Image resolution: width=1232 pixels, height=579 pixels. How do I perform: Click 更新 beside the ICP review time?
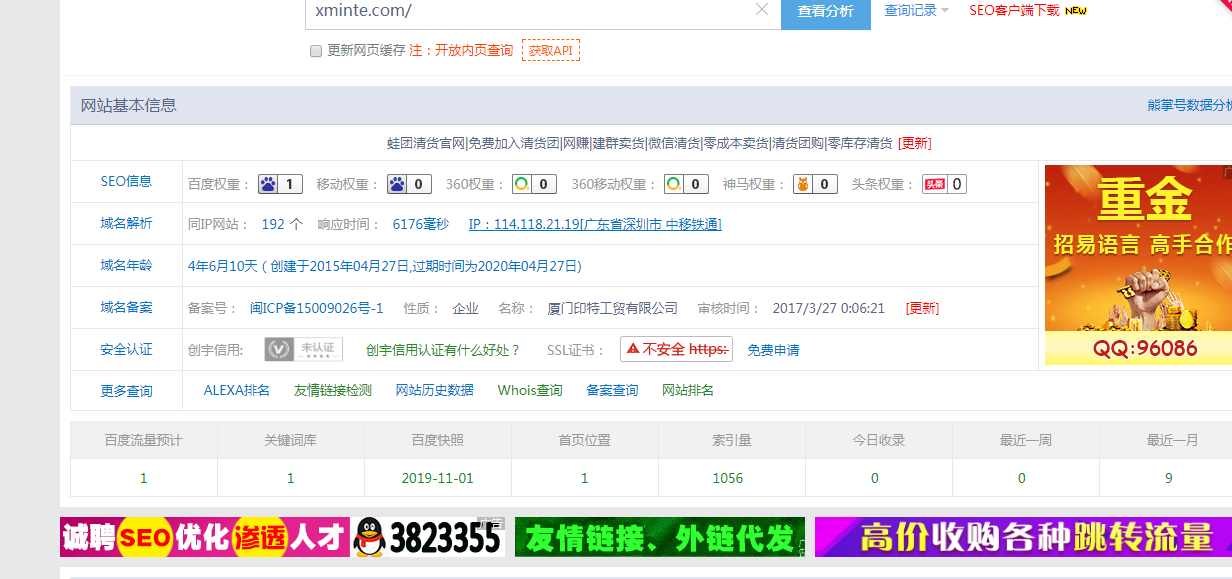click(x=922, y=308)
